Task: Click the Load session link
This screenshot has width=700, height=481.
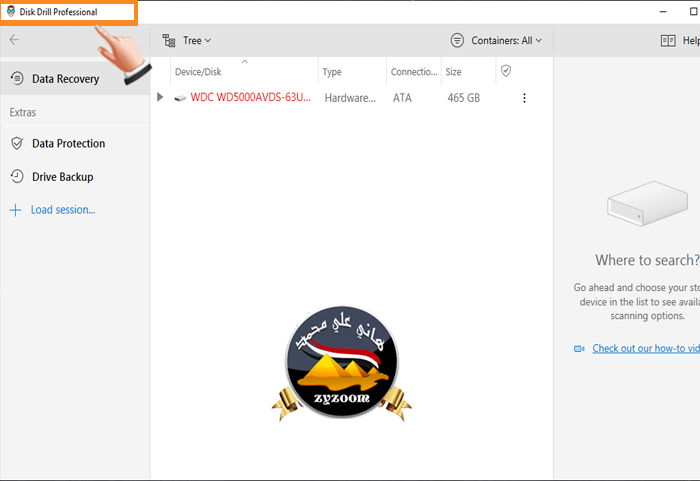Action: (63, 210)
